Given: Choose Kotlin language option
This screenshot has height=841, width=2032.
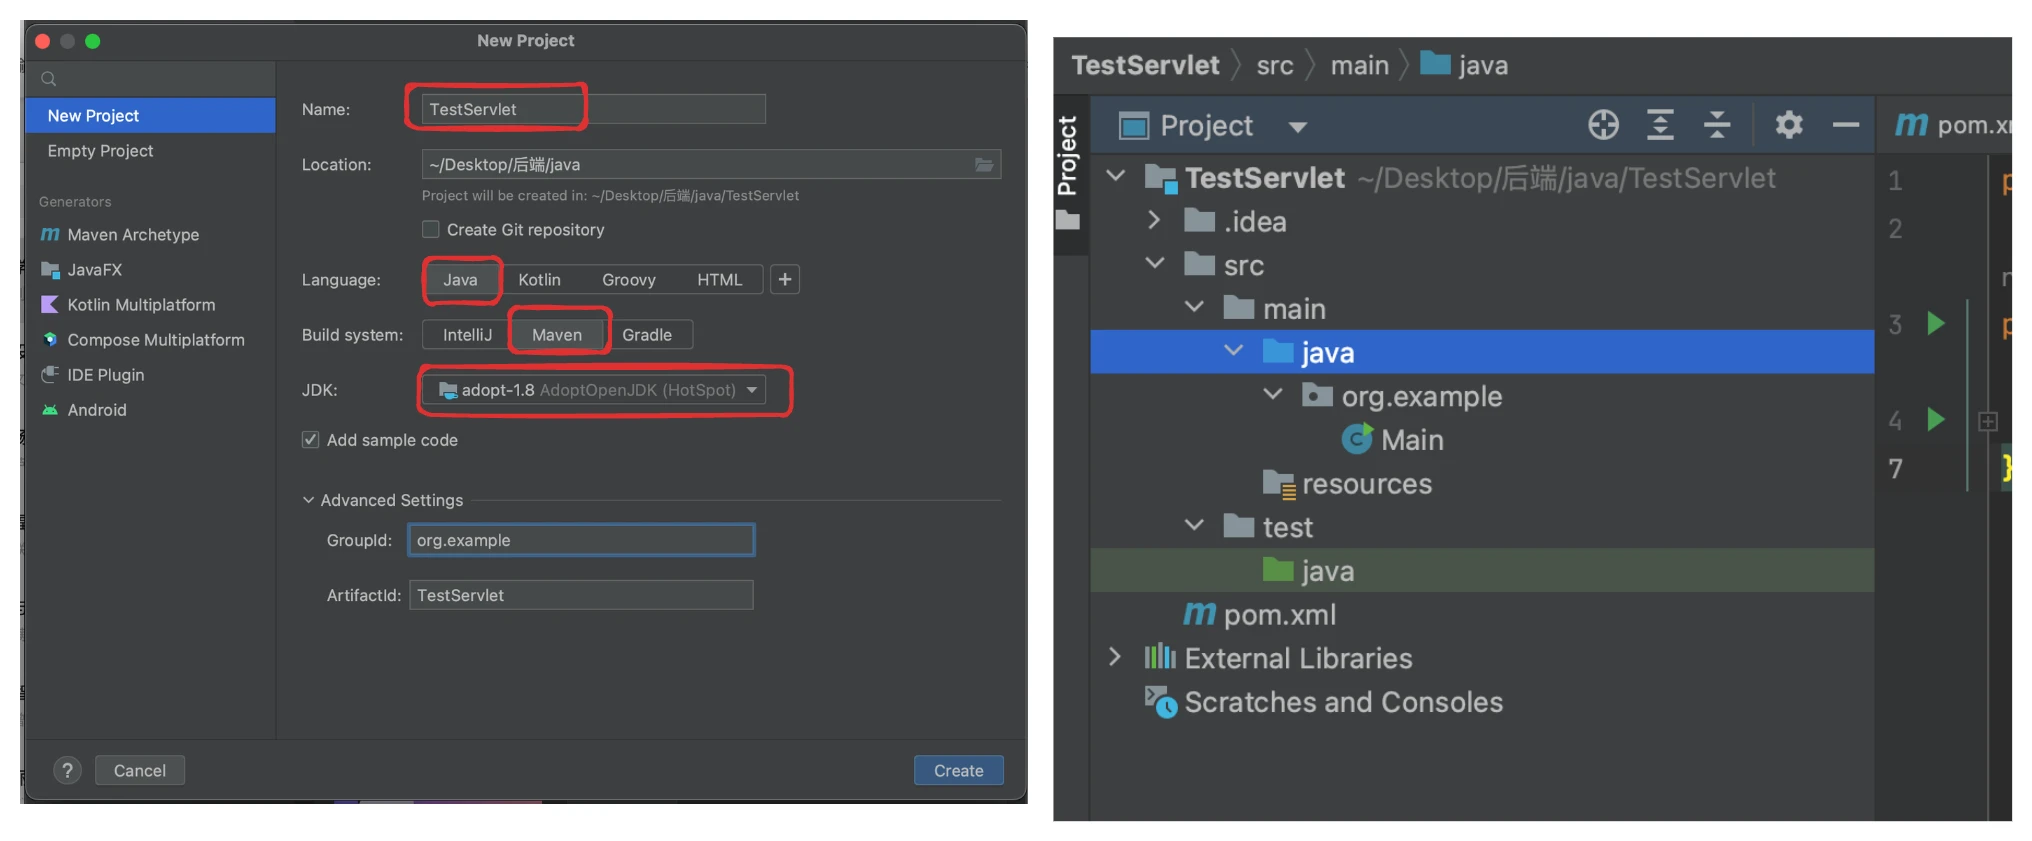Looking at the screenshot, I should [x=539, y=279].
